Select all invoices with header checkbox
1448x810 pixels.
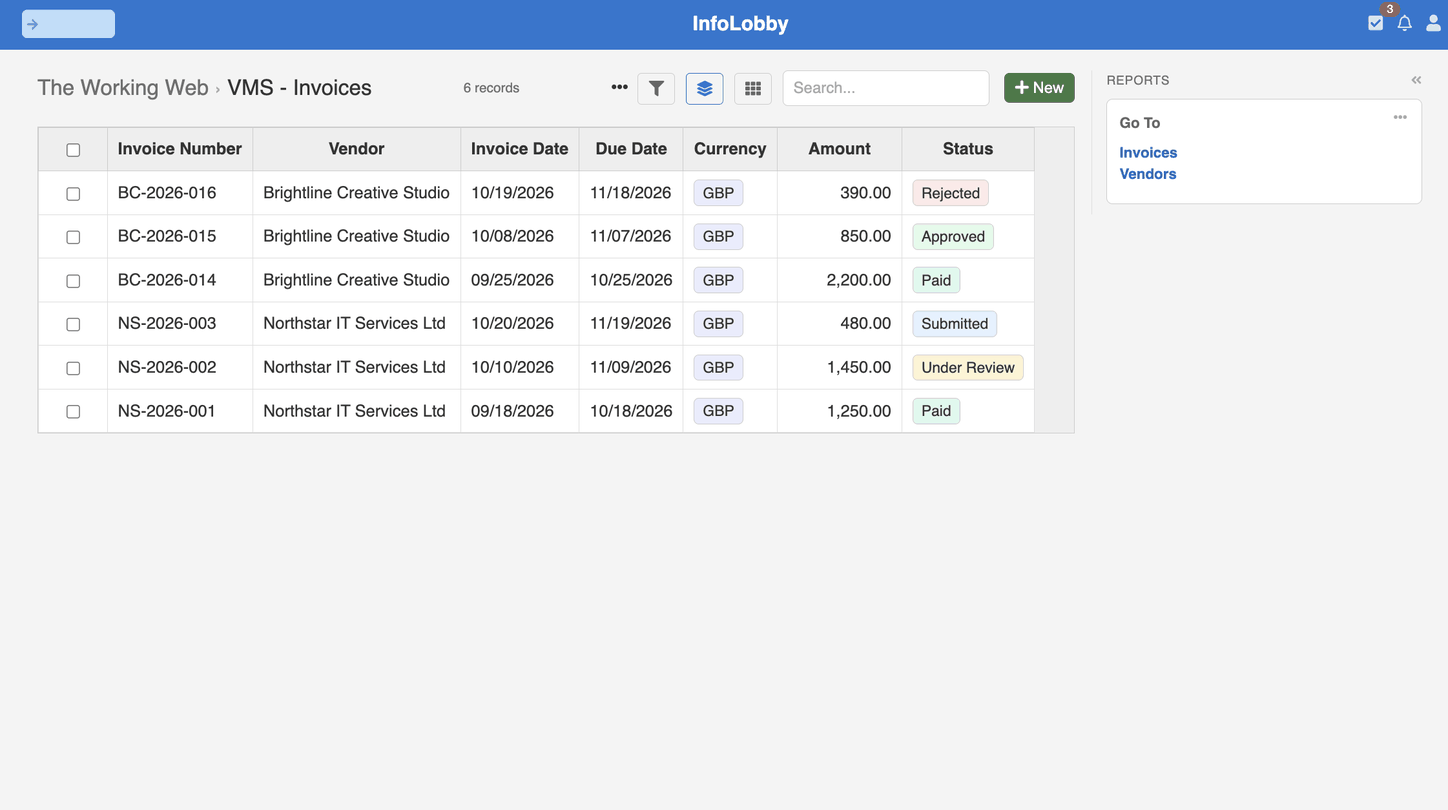coord(73,150)
